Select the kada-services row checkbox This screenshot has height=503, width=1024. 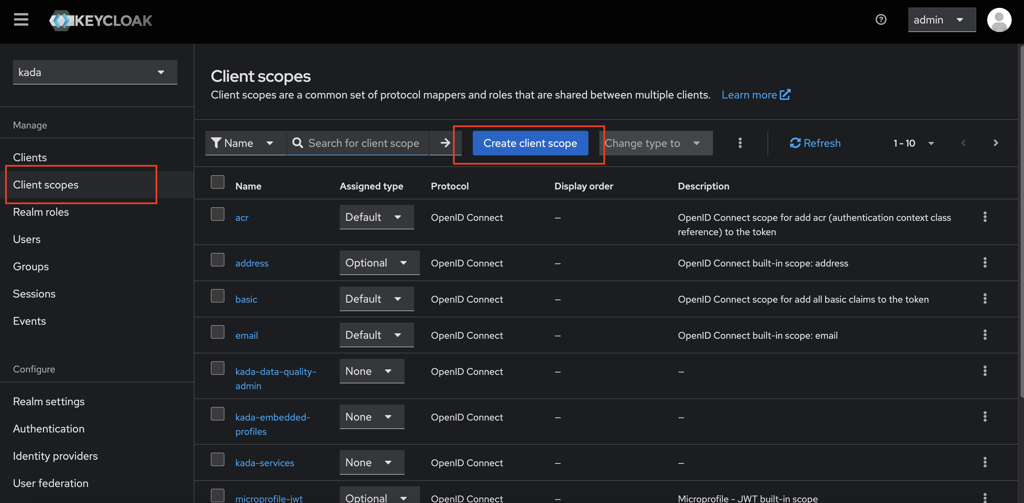[217, 460]
